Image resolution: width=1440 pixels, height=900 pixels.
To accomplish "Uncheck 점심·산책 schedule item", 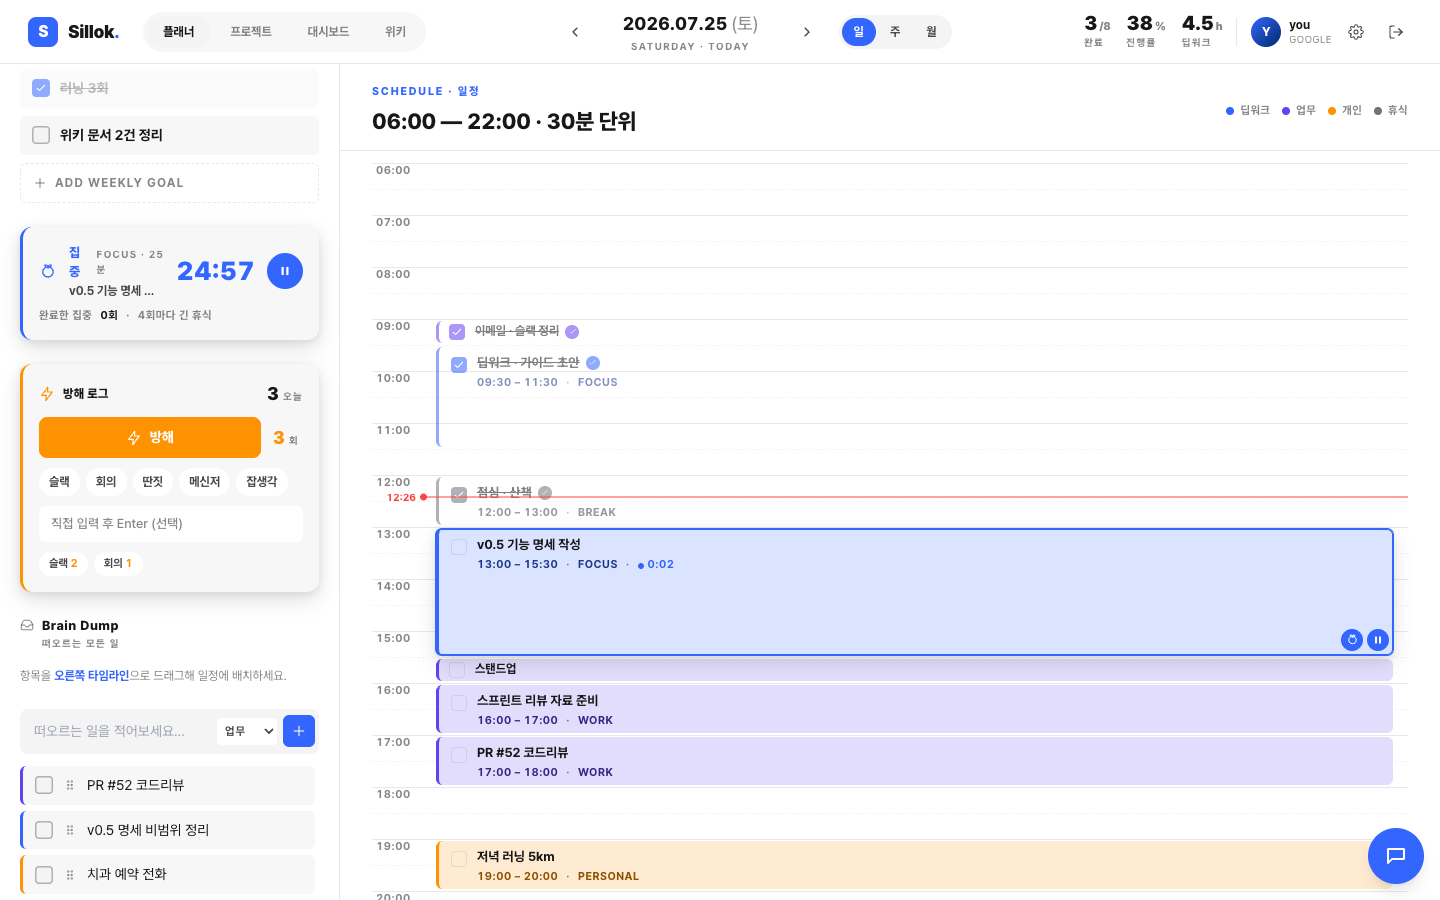I will [x=459, y=495].
